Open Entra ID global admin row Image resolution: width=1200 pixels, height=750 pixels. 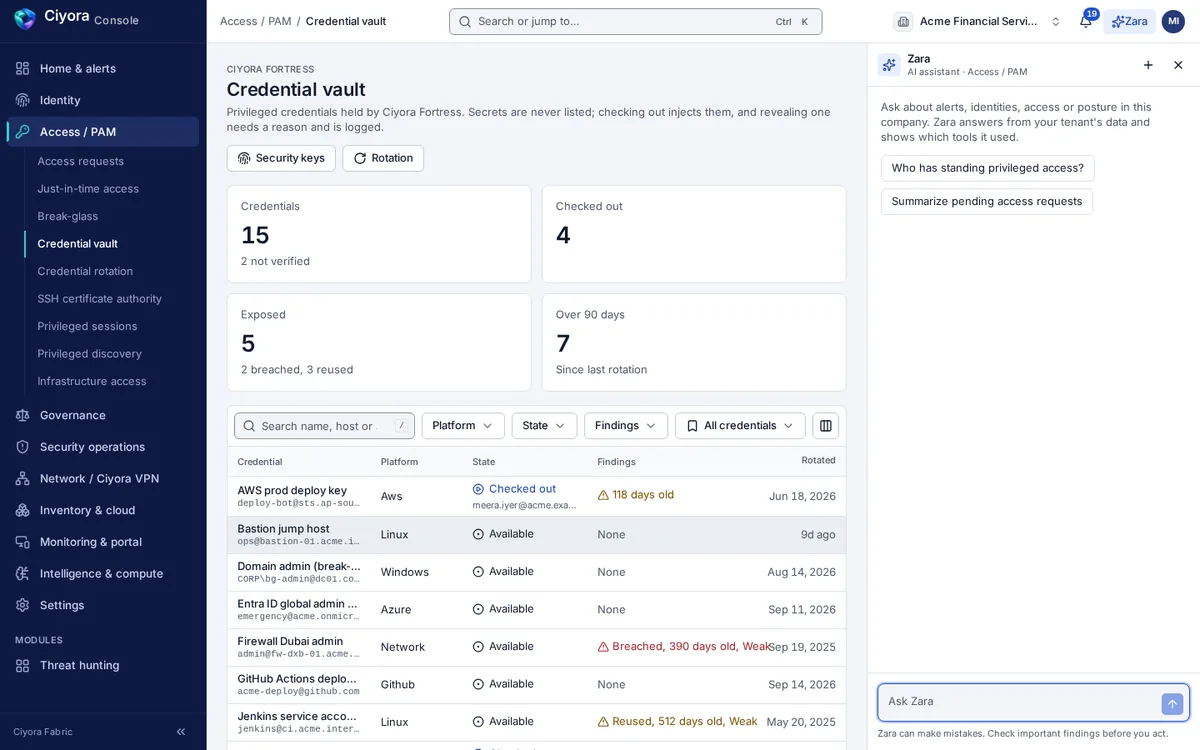coord(536,609)
